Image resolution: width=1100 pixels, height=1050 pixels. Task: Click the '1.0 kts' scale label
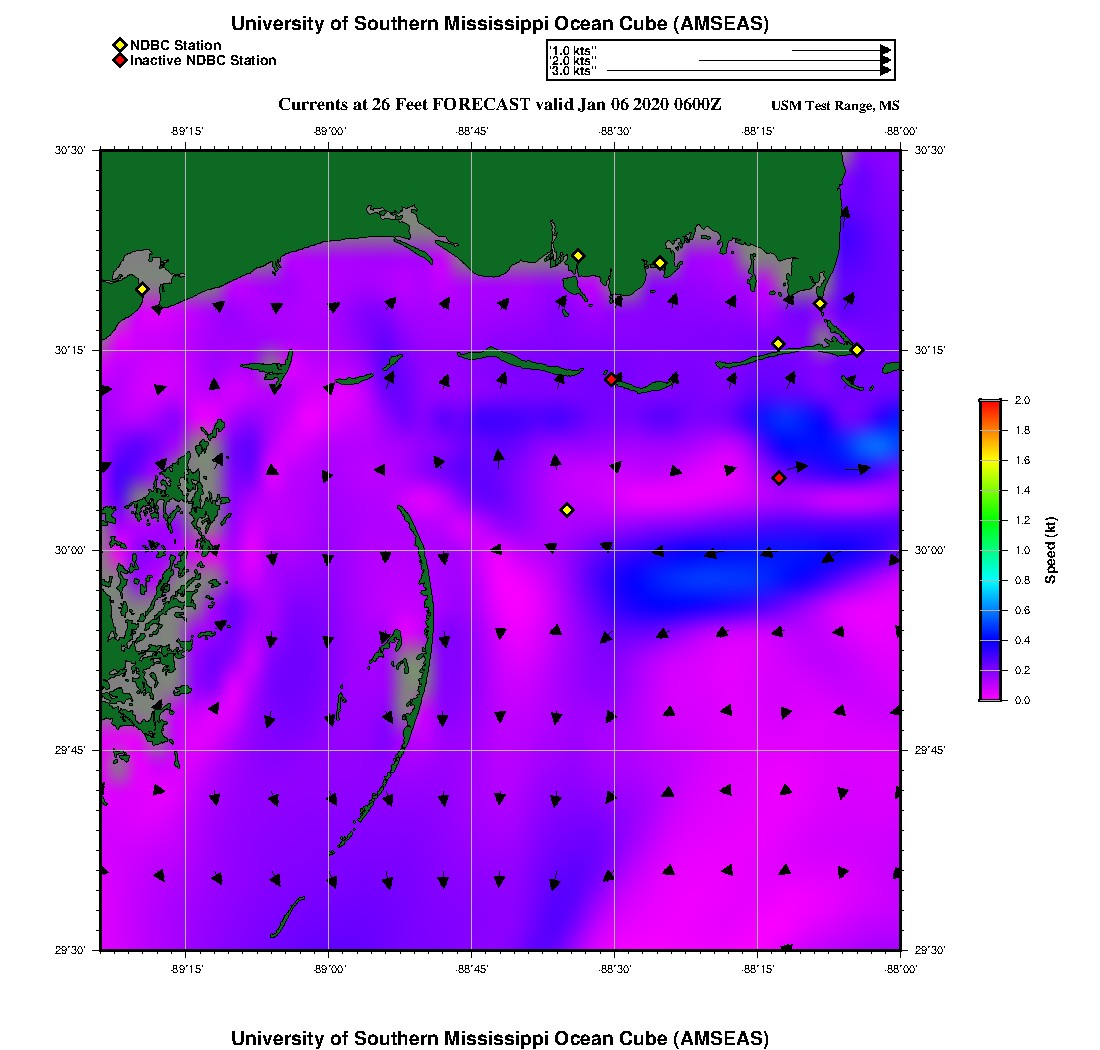click(x=573, y=51)
